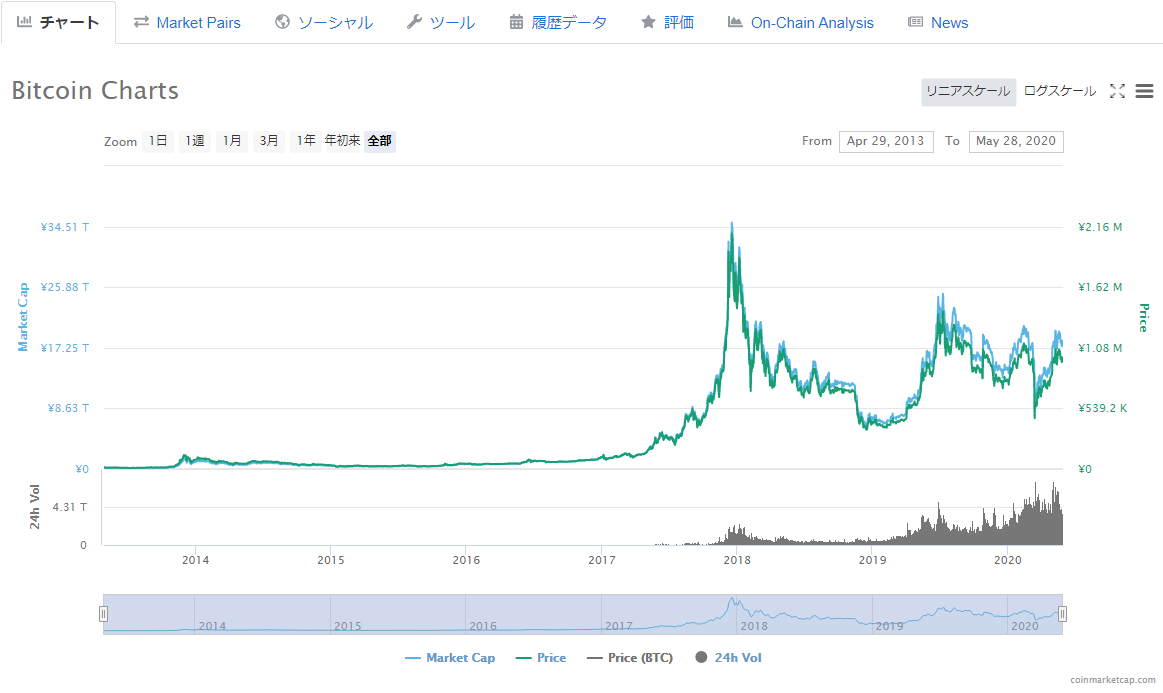Viewport: 1163px width, 693px height.
Task: Switch to the Market Pairs tab
Action: [187, 22]
